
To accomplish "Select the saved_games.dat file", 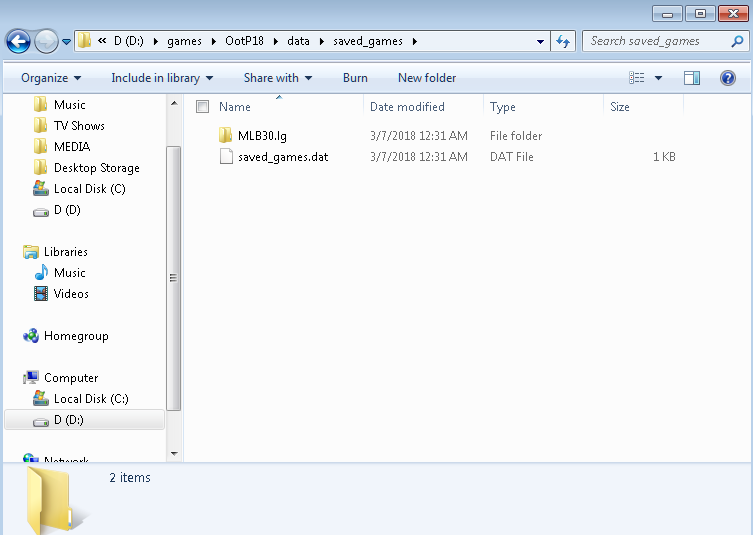I will pyautogui.click(x=282, y=157).
